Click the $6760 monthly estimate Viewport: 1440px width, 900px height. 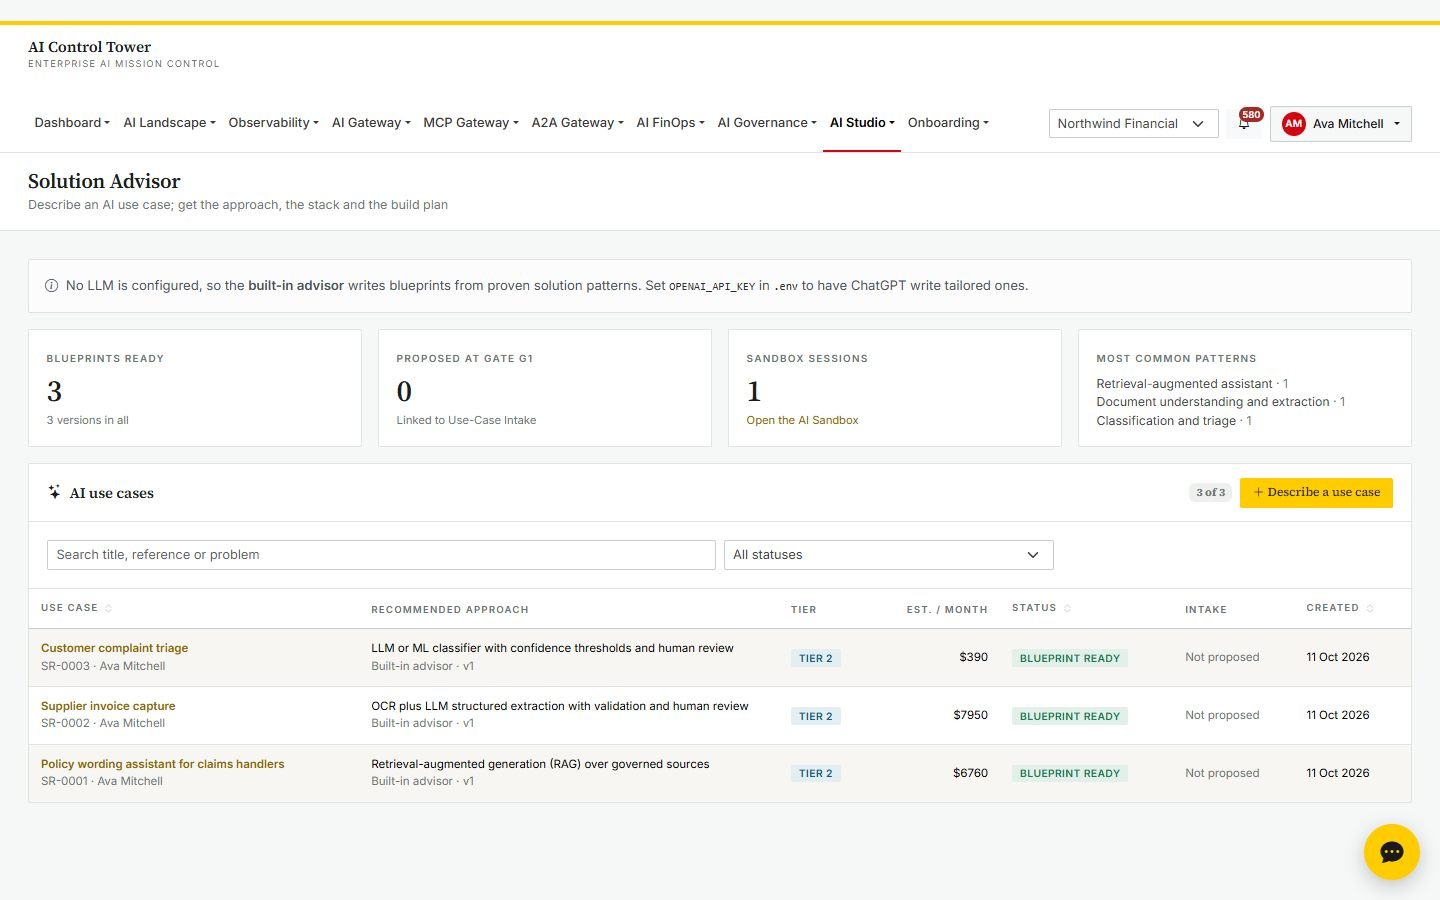970,773
